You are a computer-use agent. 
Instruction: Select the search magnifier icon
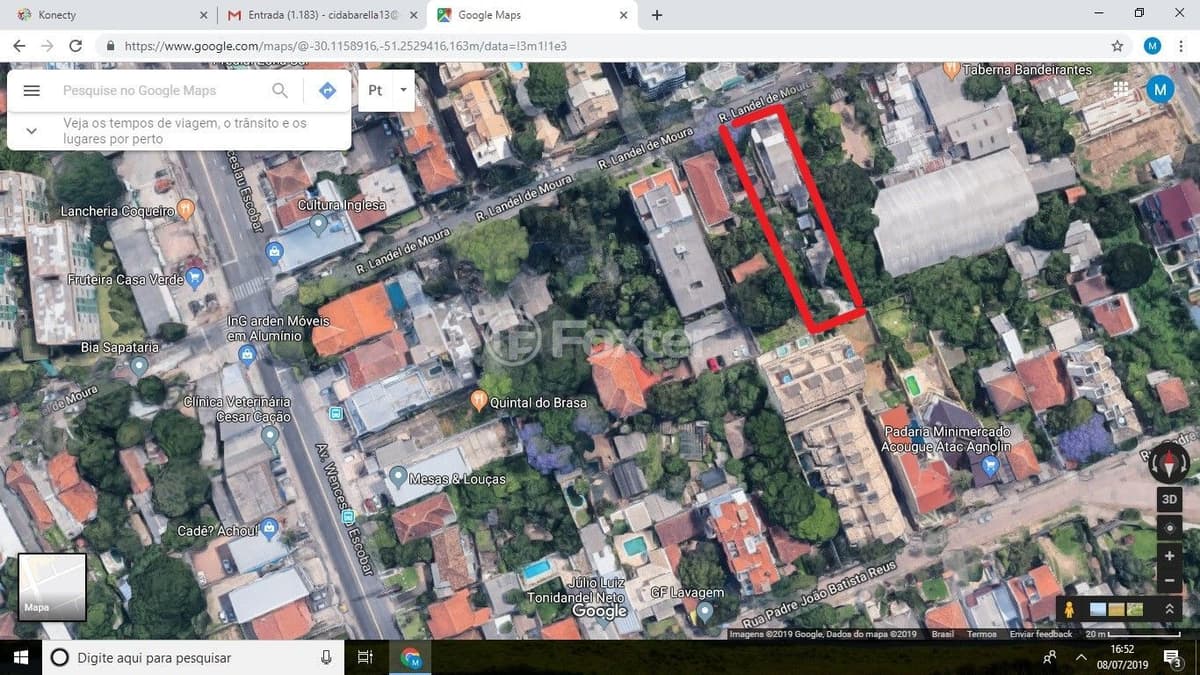click(x=280, y=90)
